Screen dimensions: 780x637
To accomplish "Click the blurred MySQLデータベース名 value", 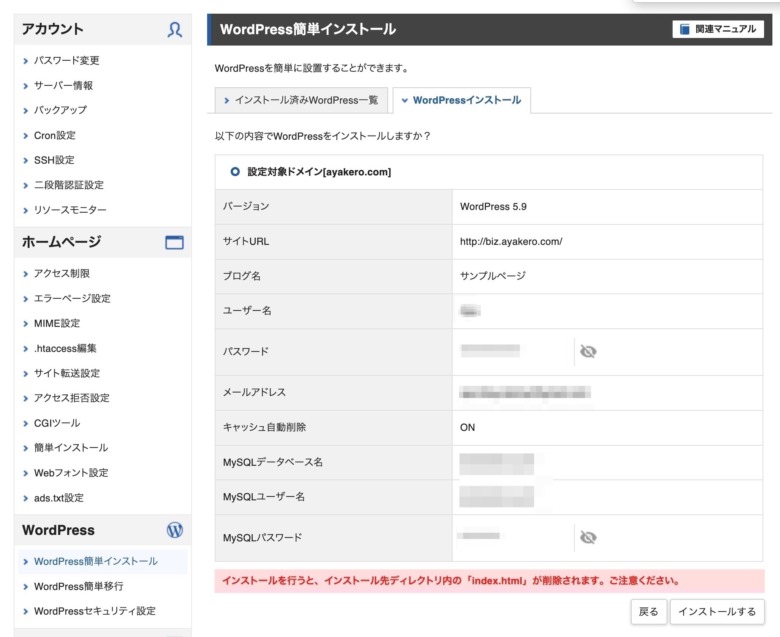I will pyautogui.click(x=496, y=463).
